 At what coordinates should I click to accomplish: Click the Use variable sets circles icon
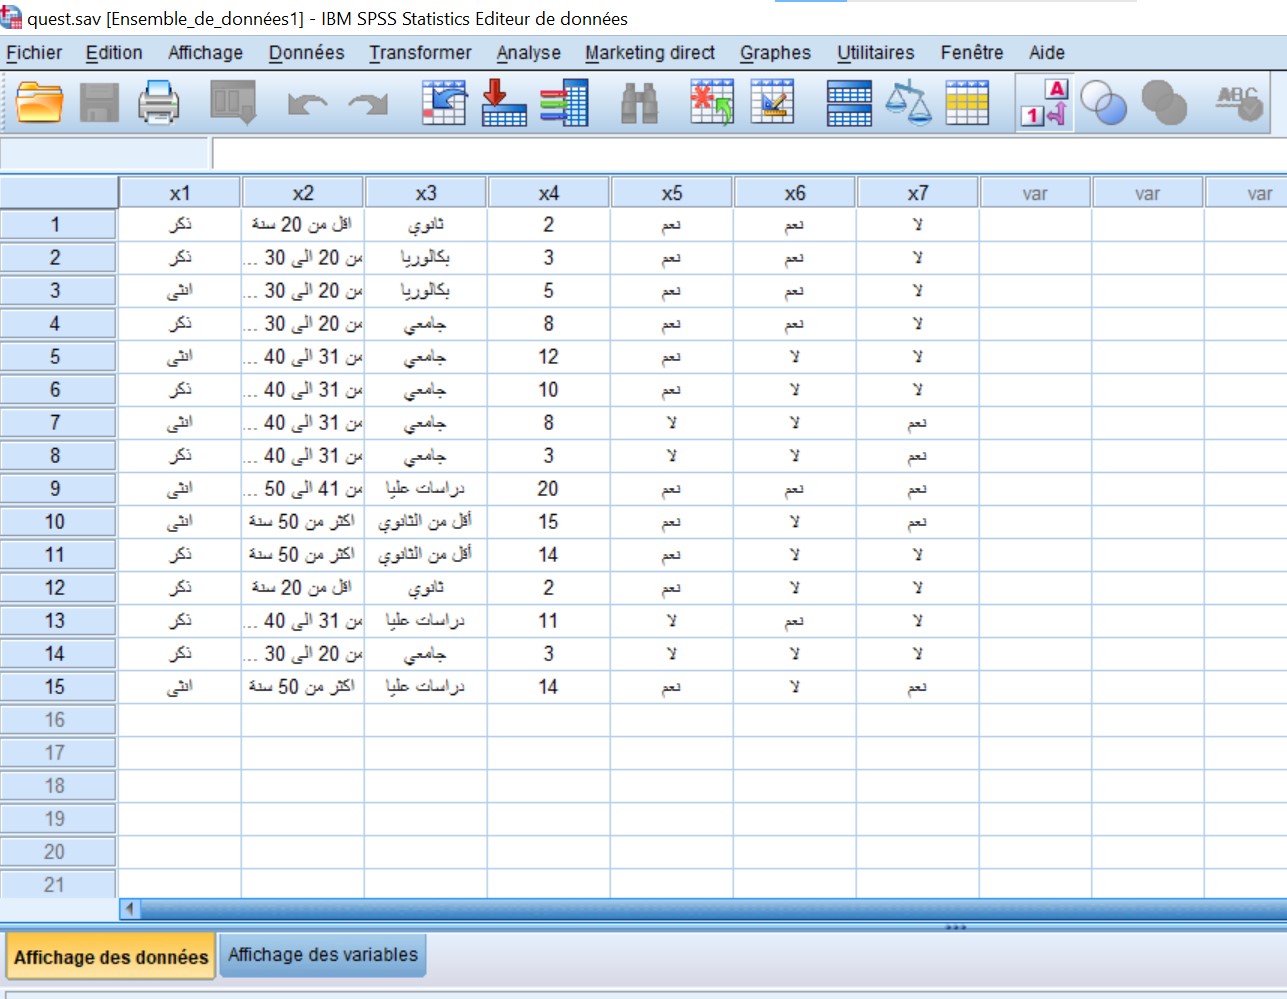coord(1104,102)
